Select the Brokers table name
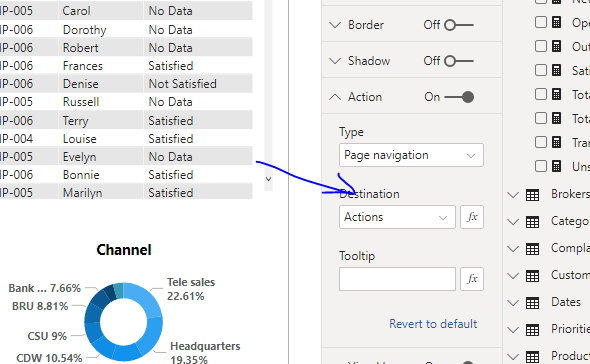Image resolution: width=590 pixels, height=364 pixels. click(x=570, y=194)
